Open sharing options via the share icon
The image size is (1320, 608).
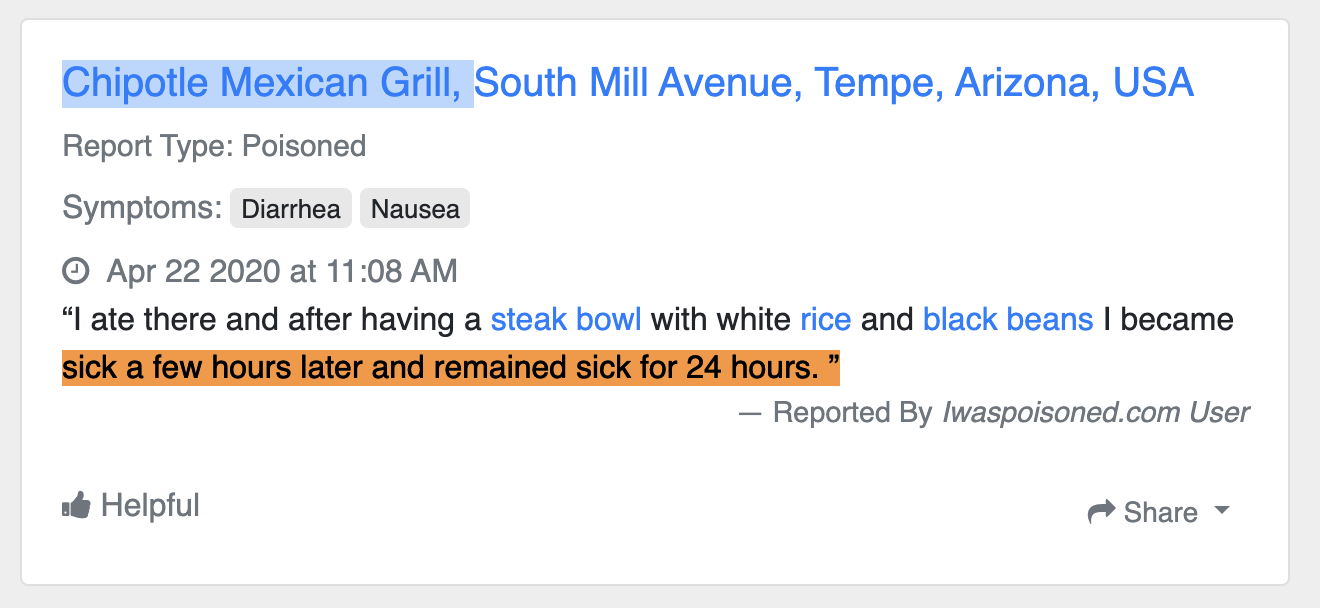coord(1104,510)
